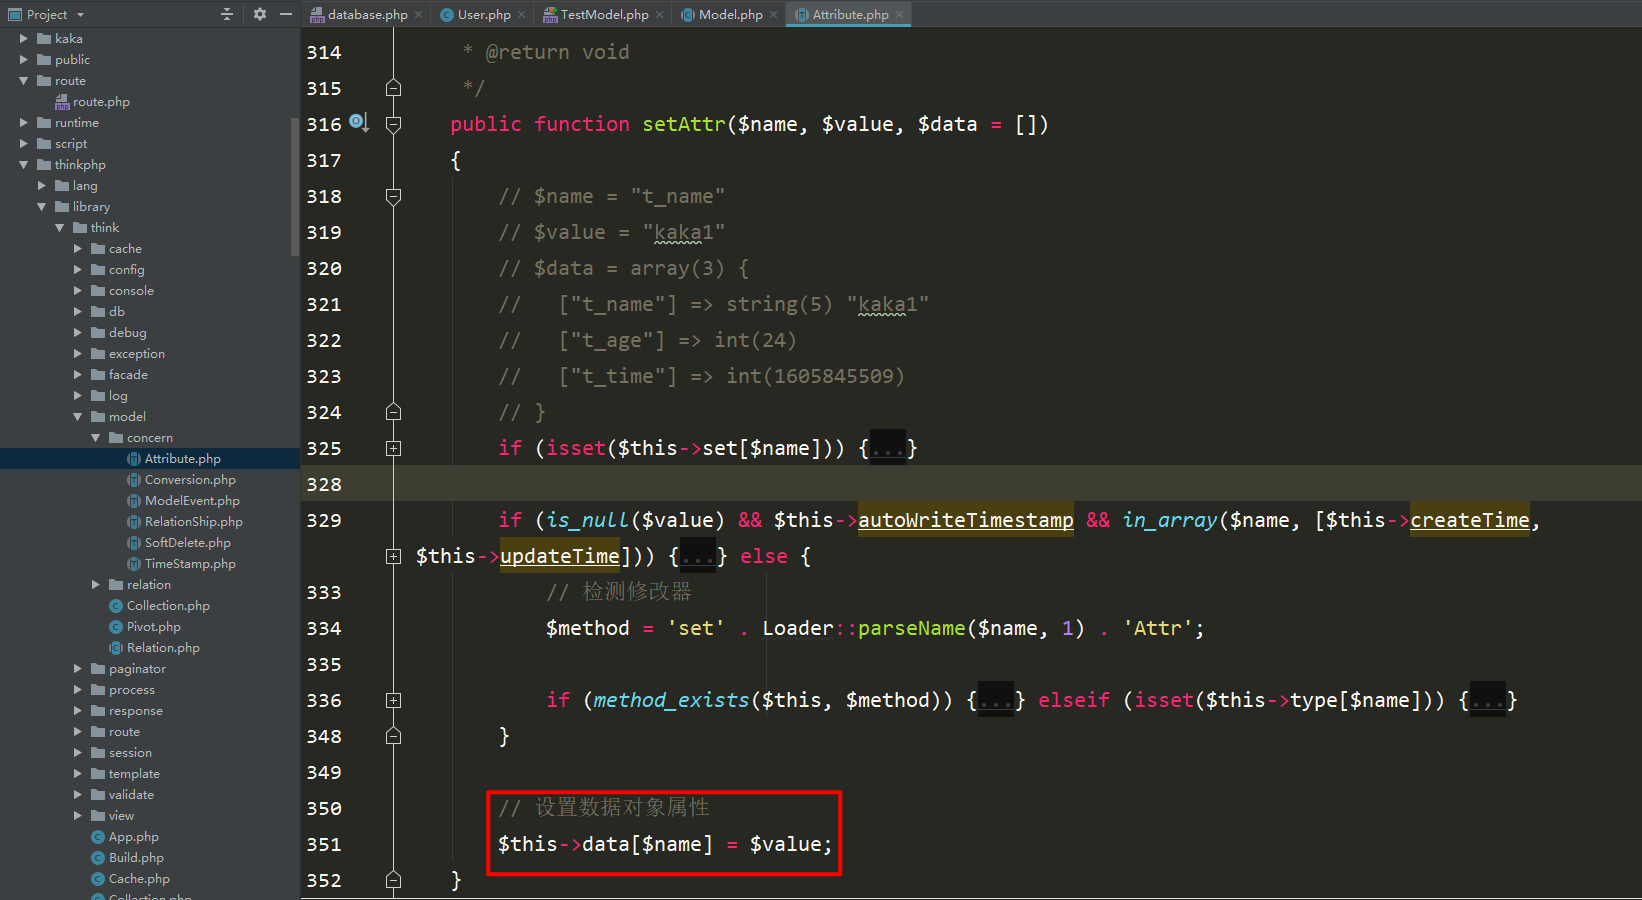
Task: Collapse the route folder at project root
Action: [x=24, y=80]
